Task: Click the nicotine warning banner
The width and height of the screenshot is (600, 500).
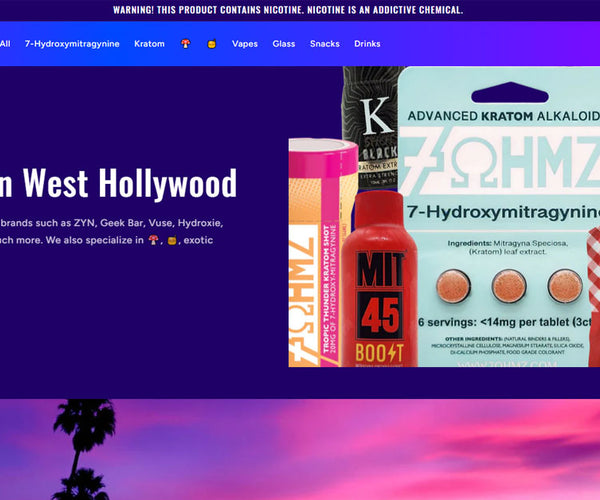Action: [288, 10]
